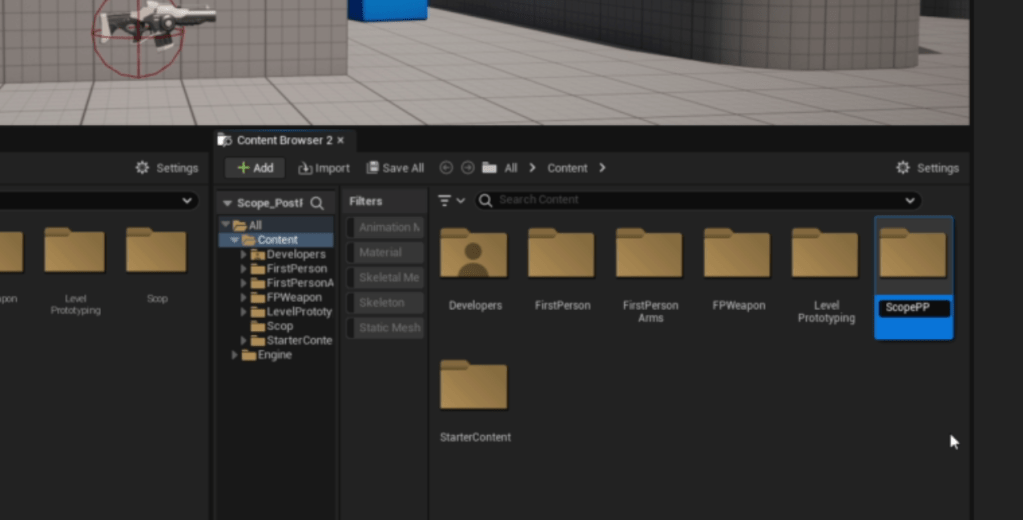Click the Add button in Content Browser 2
Screen dimensions: 1023x520
(254, 168)
